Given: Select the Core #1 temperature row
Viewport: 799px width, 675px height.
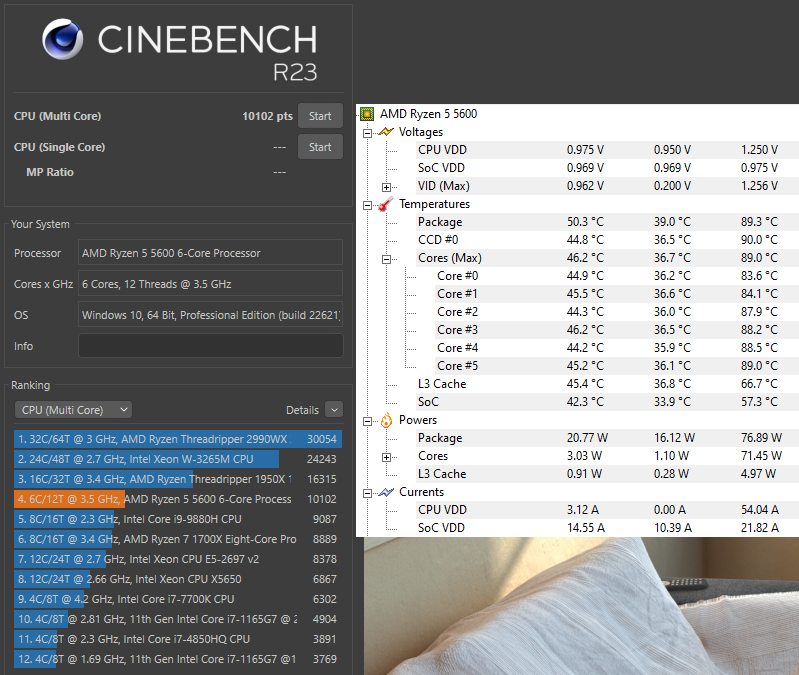Looking at the screenshot, I should coord(616,293).
